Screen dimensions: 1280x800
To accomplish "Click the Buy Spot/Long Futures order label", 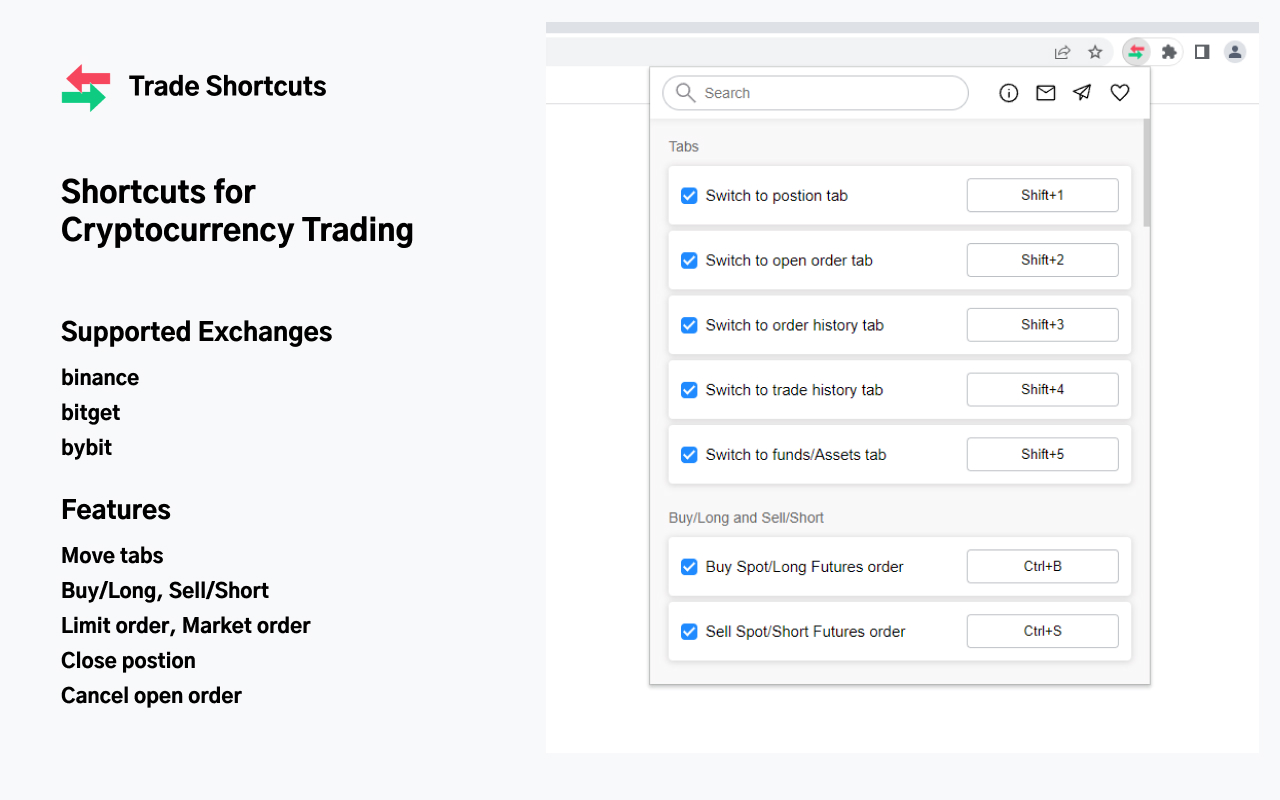I will point(804,567).
